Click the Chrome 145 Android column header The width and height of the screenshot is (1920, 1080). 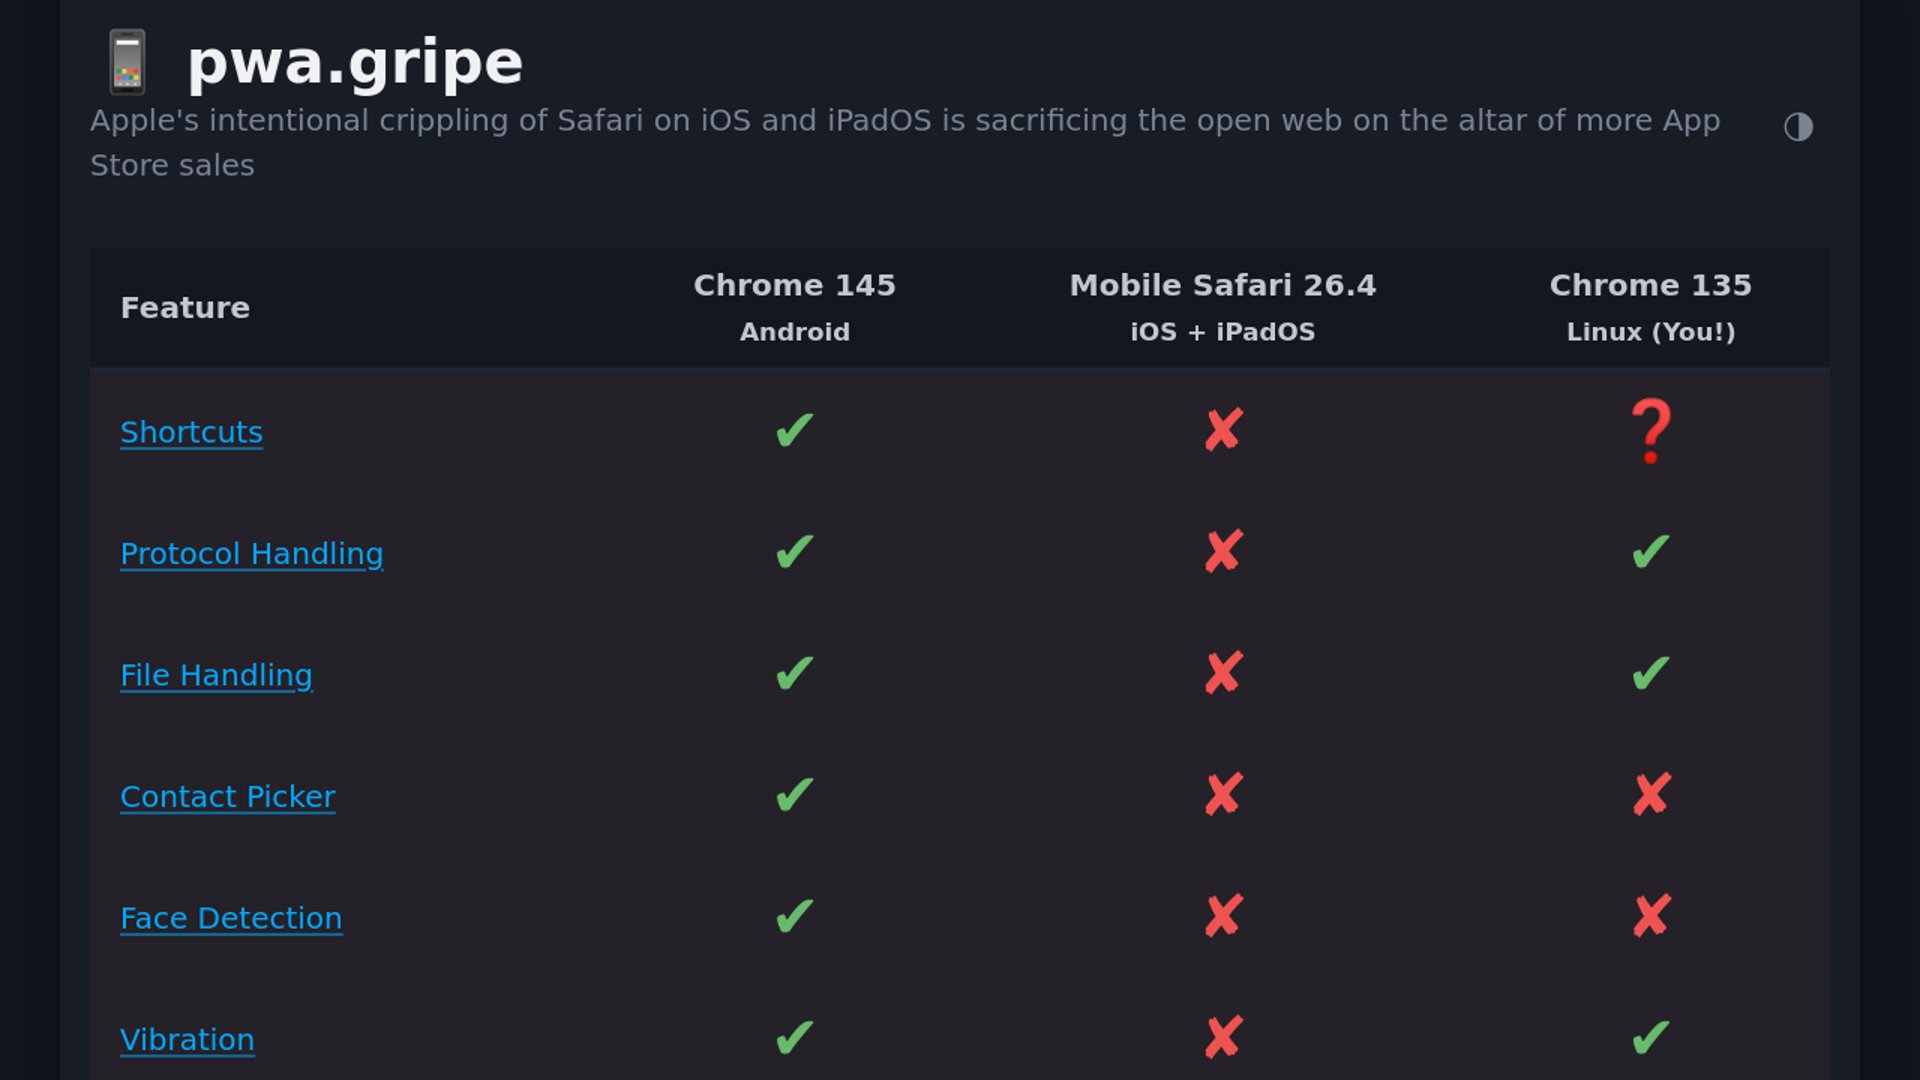pos(794,306)
